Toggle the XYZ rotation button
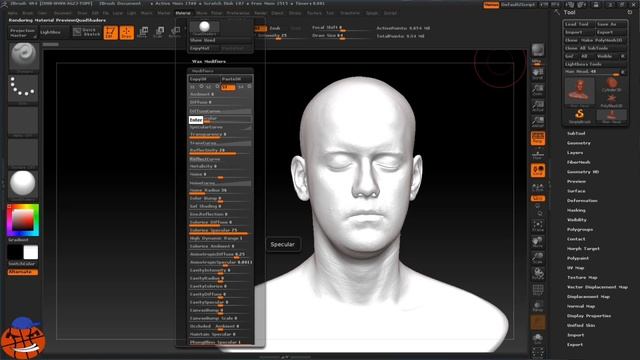 click(x=538, y=198)
